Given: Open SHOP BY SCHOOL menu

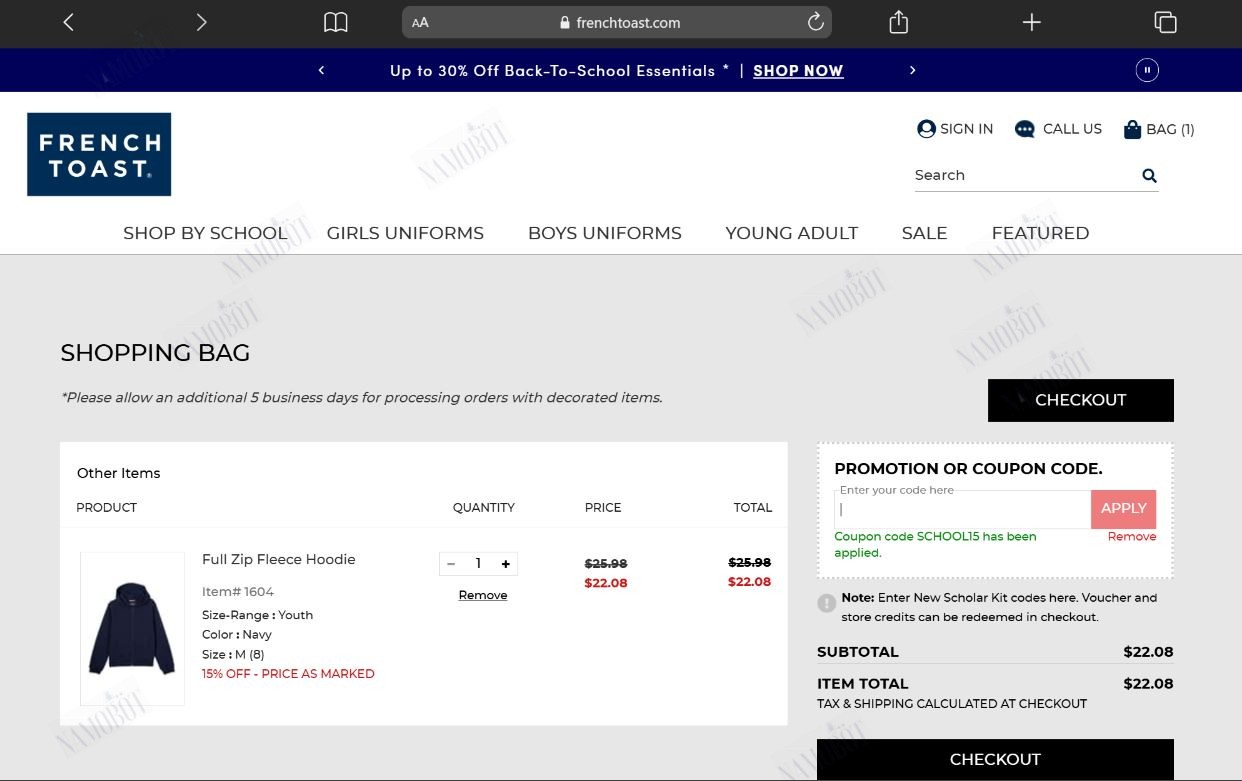Looking at the screenshot, I should (205, 233).
